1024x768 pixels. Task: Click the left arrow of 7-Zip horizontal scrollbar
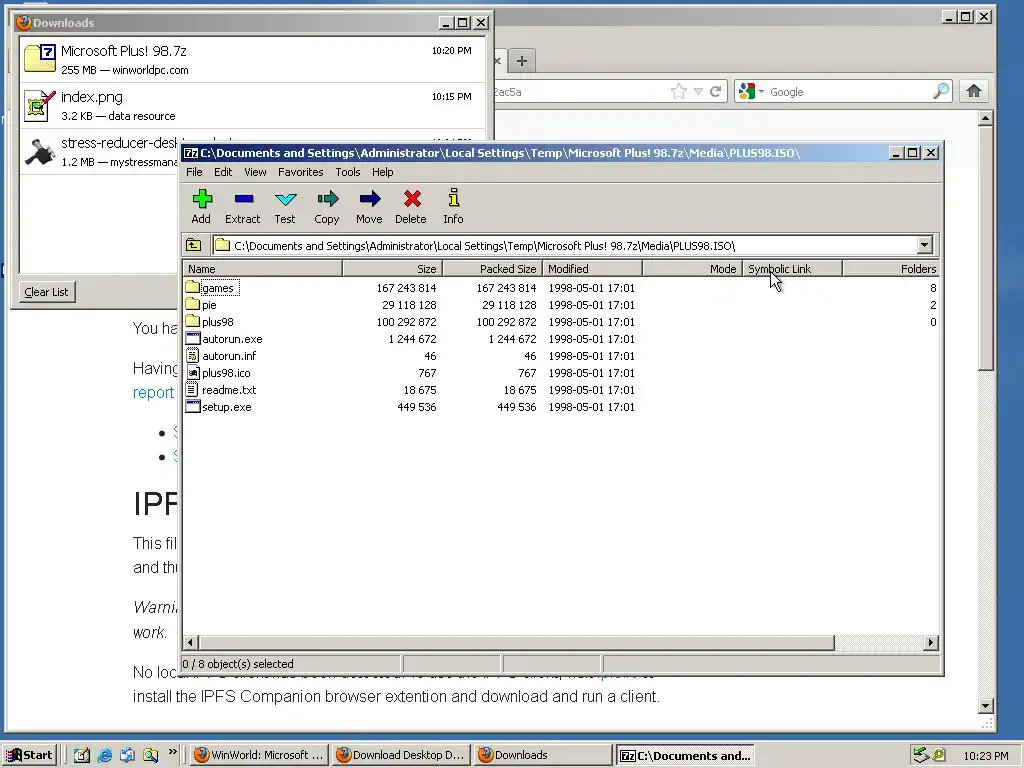coord(190,643)
